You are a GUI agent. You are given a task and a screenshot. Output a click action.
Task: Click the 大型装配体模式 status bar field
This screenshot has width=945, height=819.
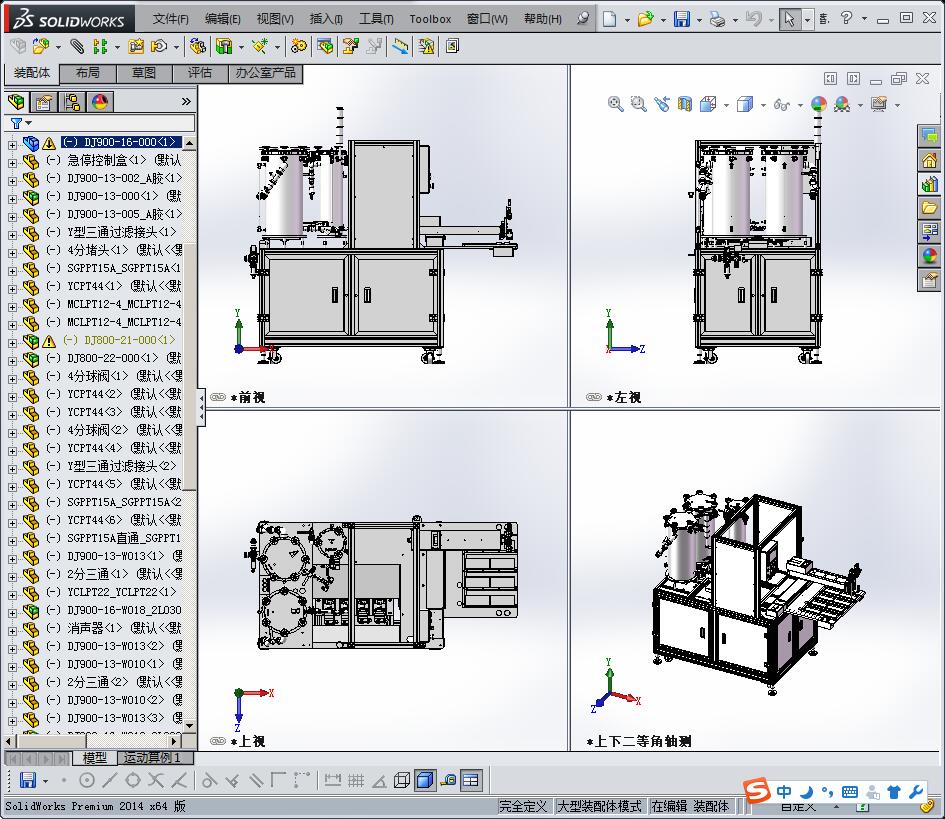pyautogui.click(x=599, y=806)
